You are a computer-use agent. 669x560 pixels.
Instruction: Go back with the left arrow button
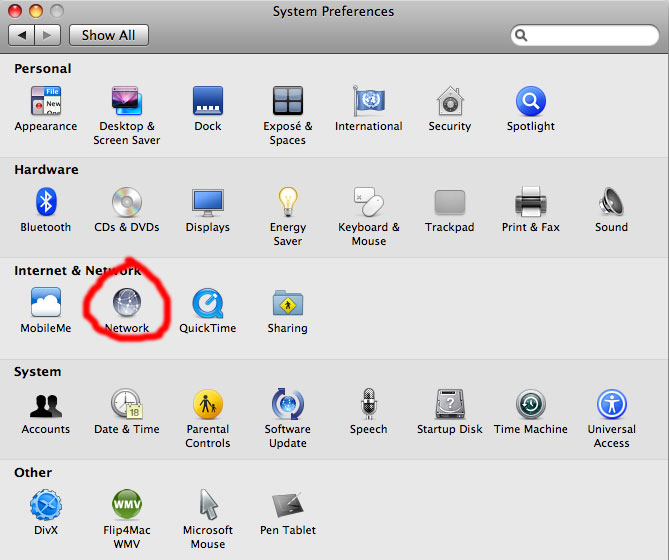(21, 35)
